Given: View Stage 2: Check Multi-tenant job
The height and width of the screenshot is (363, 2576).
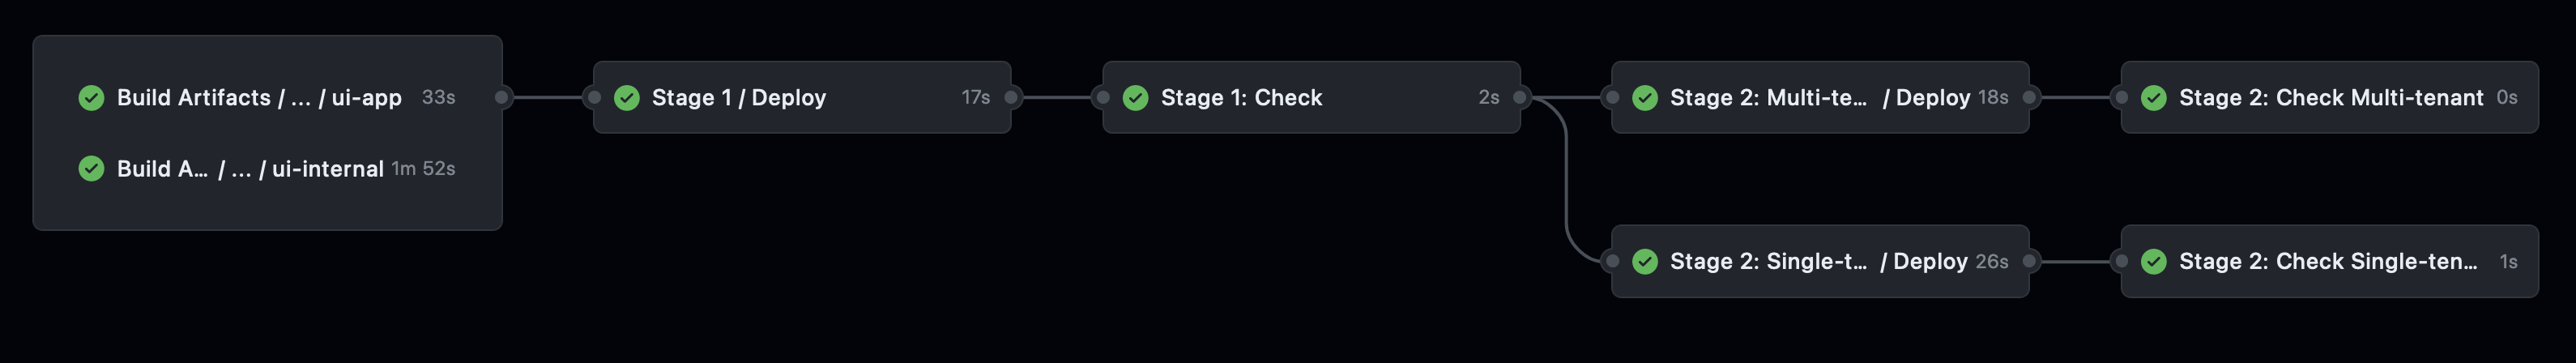Looking at the screenshot, I should coord(2330,98).
